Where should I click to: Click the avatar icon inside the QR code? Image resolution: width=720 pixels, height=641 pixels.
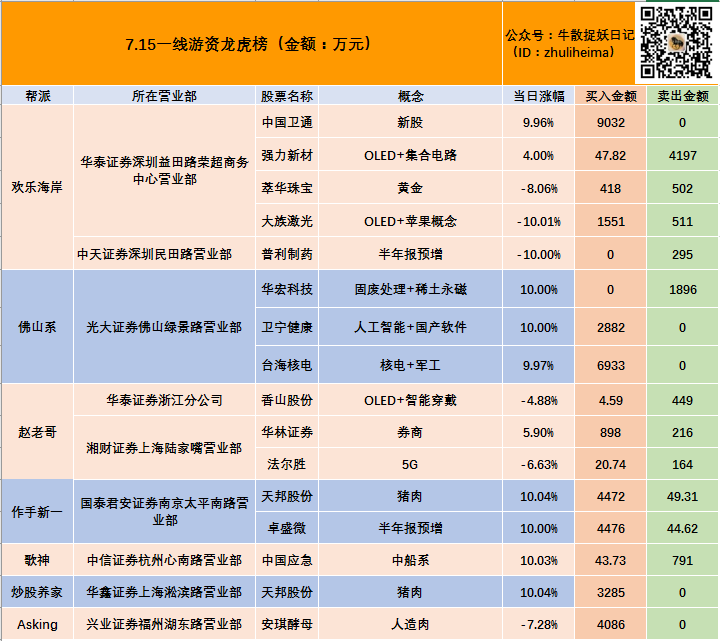[x=676, y=44]
